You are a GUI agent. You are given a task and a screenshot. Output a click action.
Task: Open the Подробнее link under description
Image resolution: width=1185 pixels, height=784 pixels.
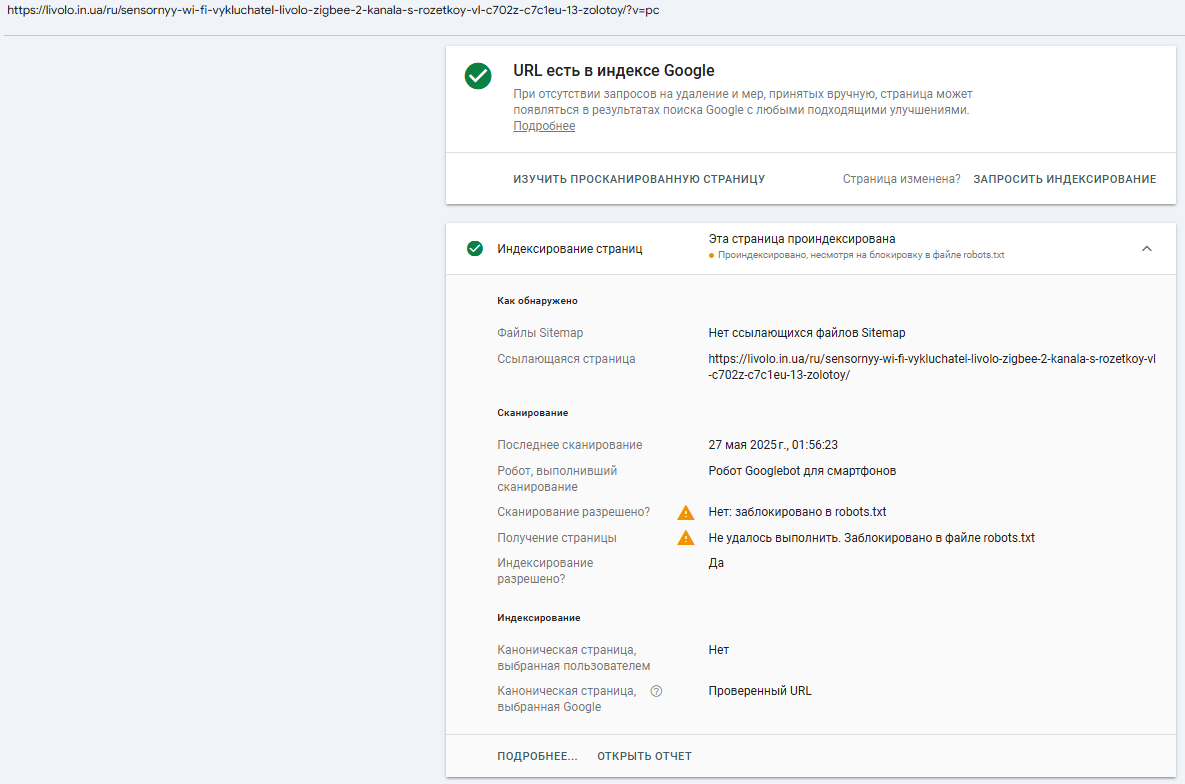point(544,126)
